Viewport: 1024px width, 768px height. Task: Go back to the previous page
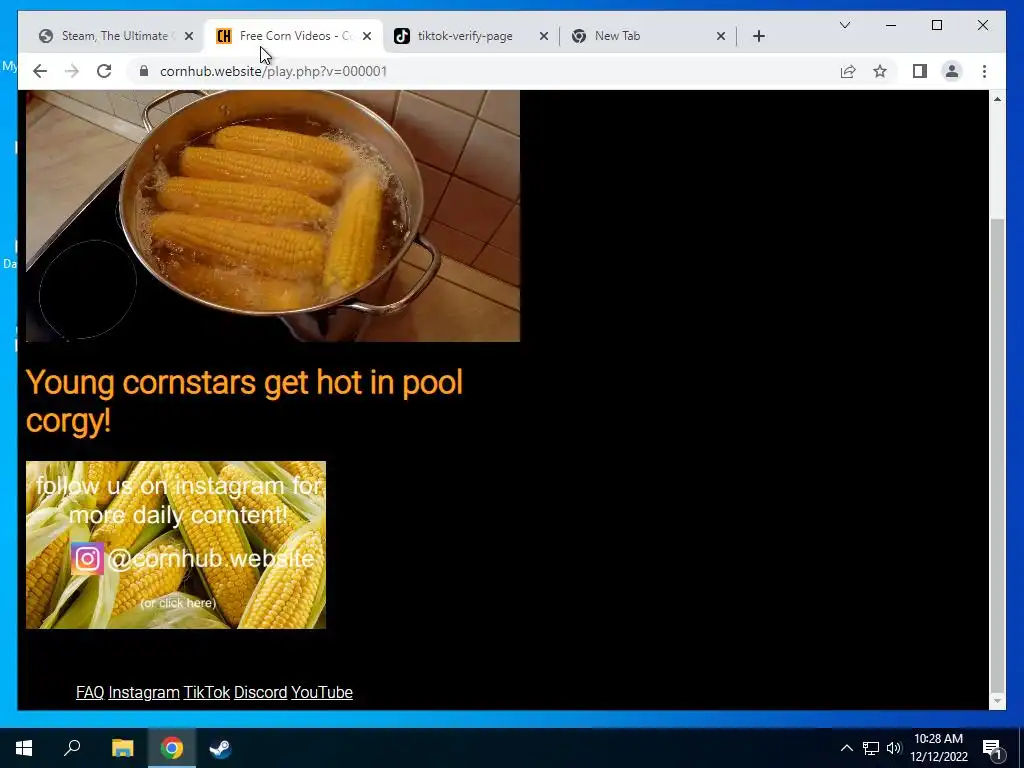point(40,71)
